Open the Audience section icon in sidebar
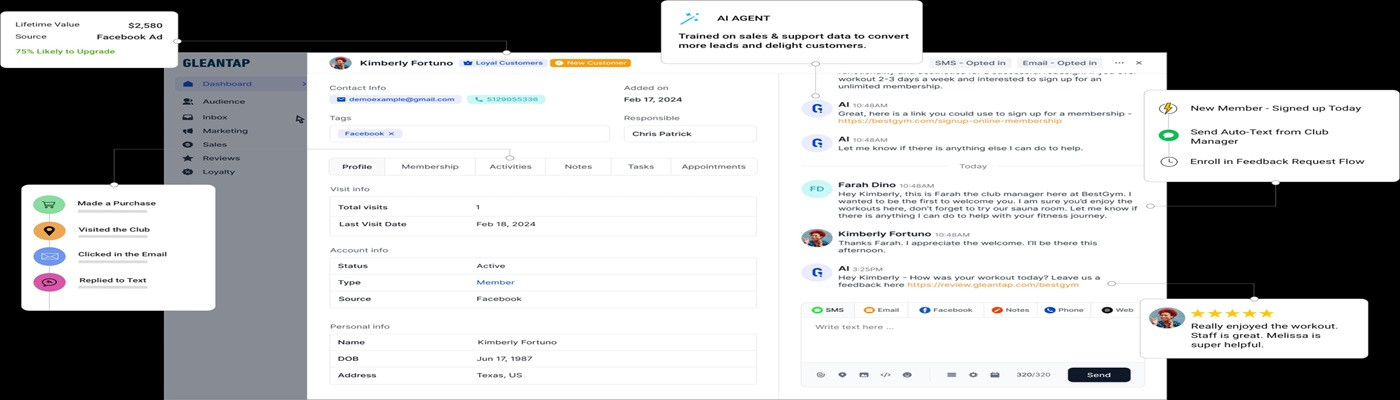This screenshot has height=400, width=1400. [188, 101]
